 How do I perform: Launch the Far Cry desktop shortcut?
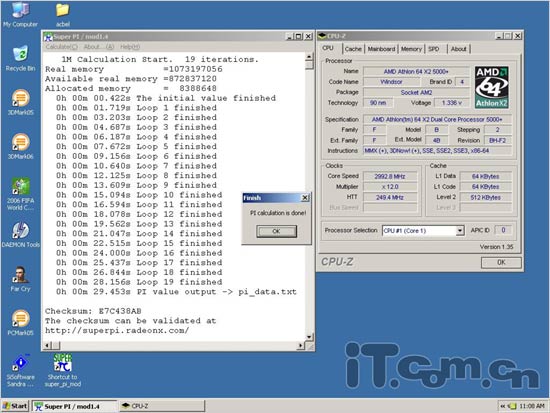20,279
